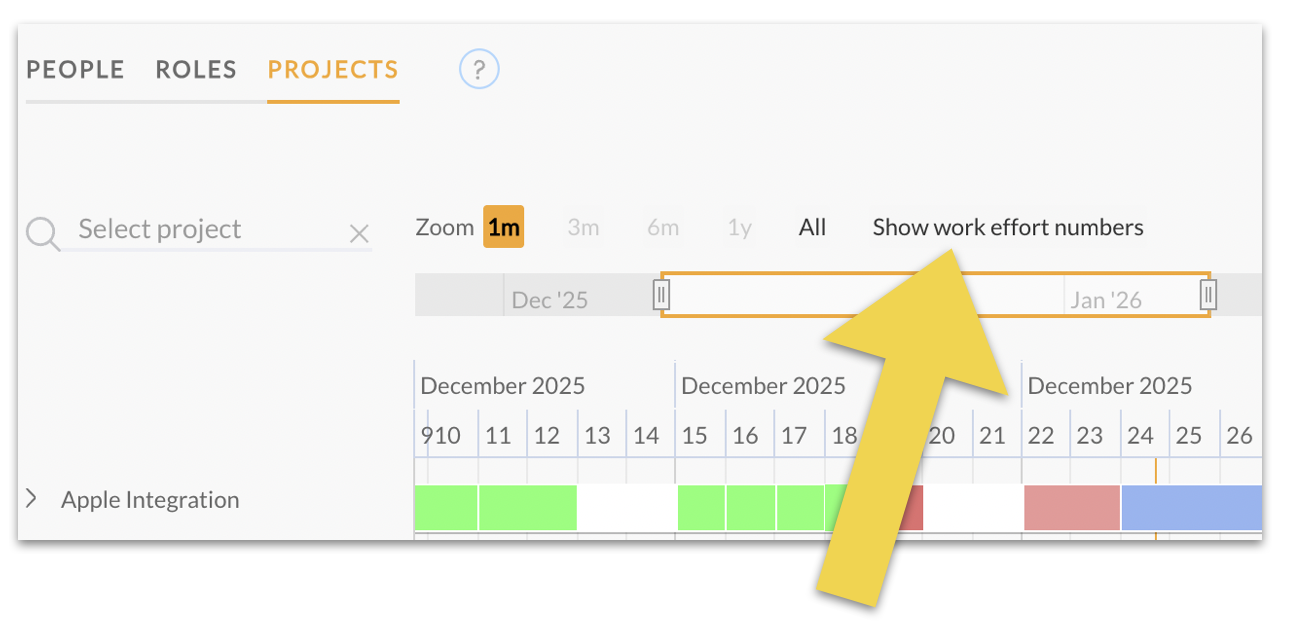Open the help popup via the question mark icon
The image size is (1312, 636).
(478, 68)
